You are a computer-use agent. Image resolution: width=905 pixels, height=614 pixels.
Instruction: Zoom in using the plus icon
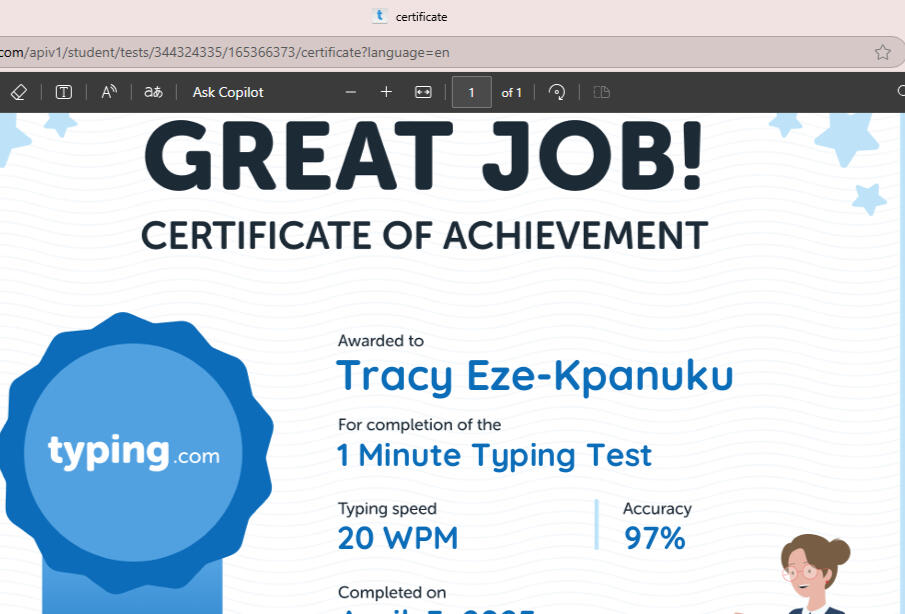[x=386, y=92]
